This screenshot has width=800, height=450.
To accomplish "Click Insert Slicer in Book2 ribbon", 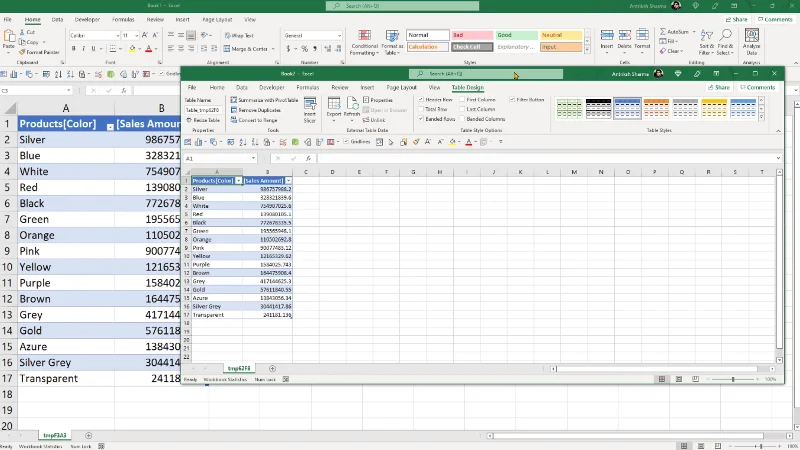I will coord(310,110).
